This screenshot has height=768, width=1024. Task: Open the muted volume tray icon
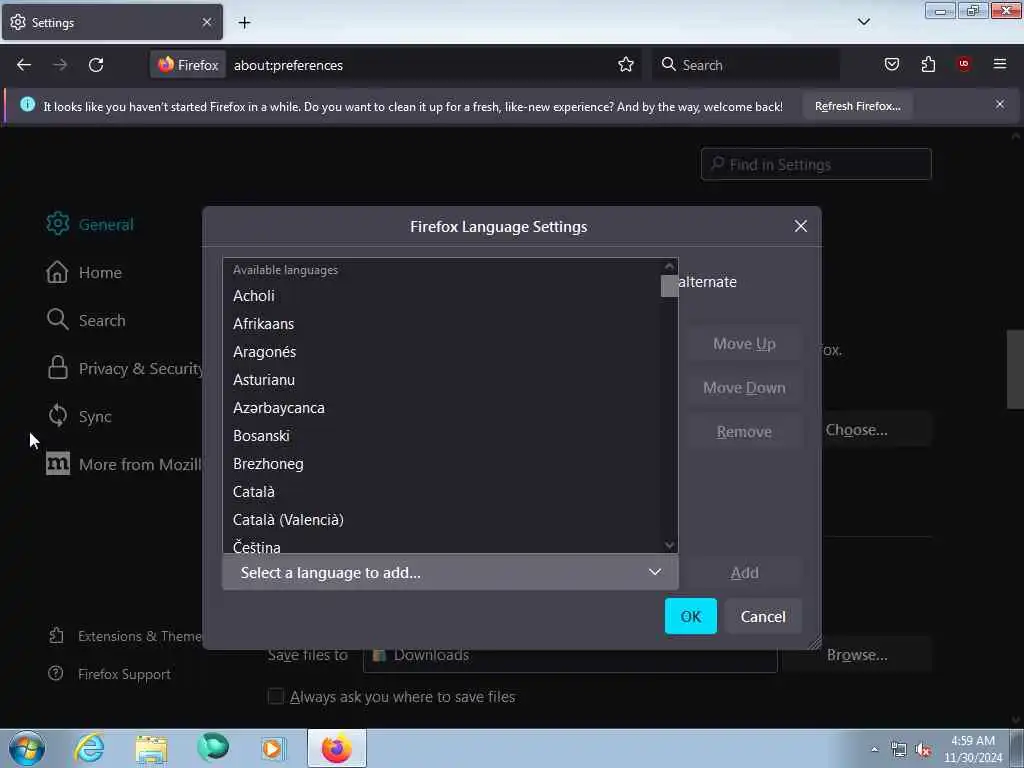(x=923, y=750)
